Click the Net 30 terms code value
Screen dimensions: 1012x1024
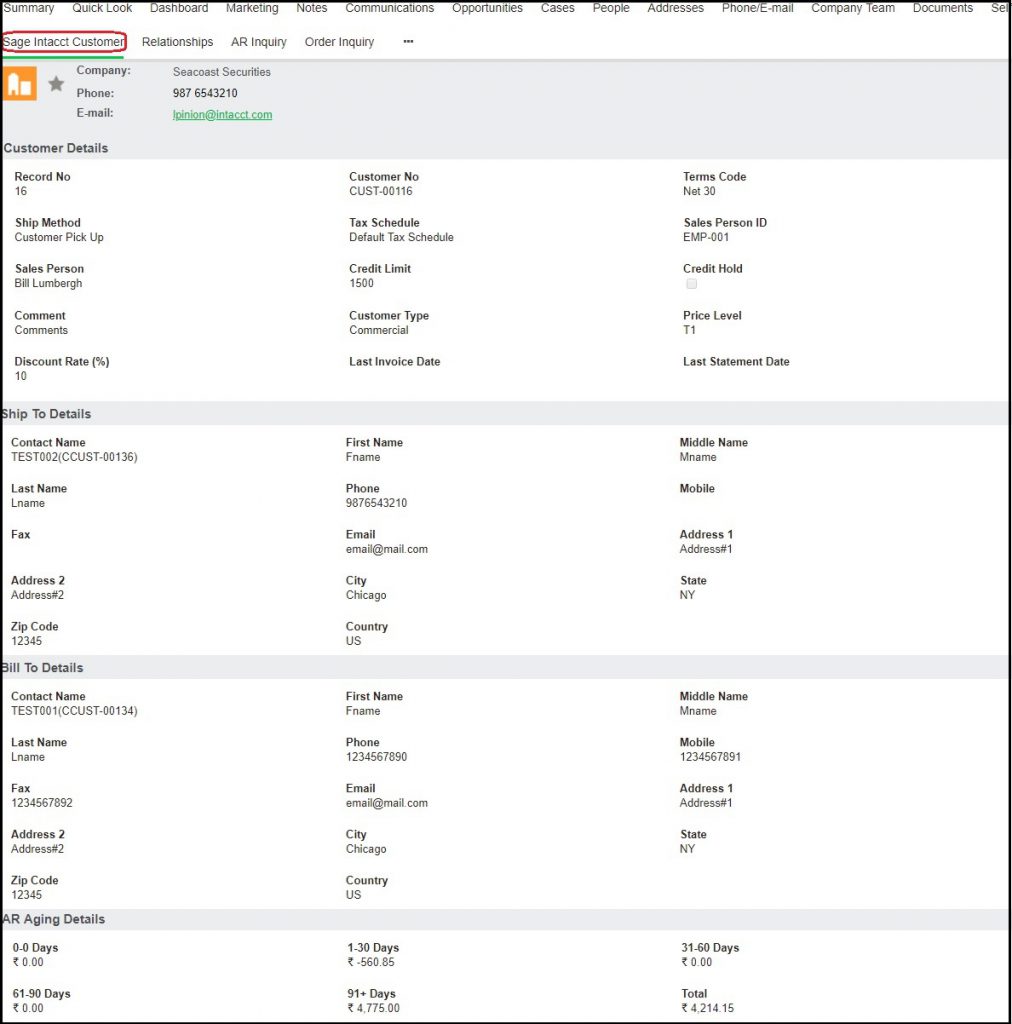click(699, 191)
